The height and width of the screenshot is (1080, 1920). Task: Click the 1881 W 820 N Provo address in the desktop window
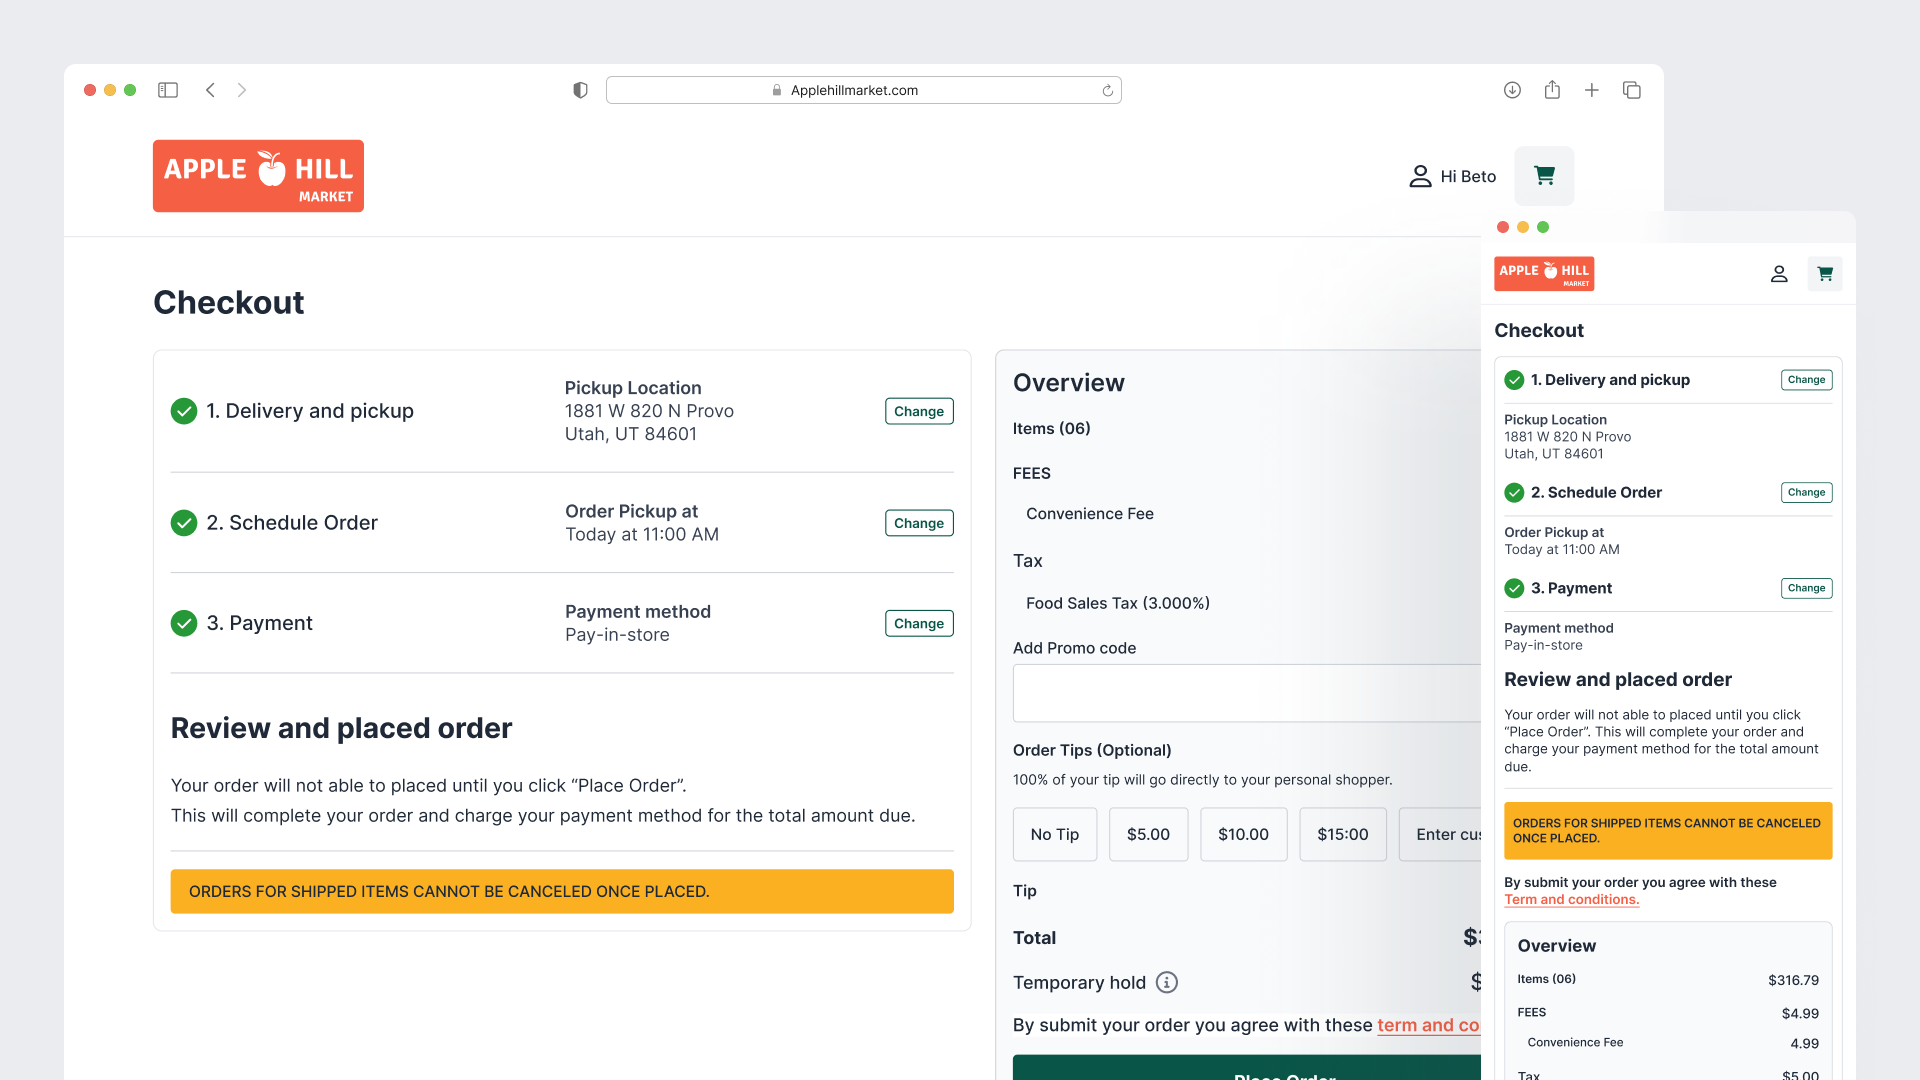(x=649, y=411)
